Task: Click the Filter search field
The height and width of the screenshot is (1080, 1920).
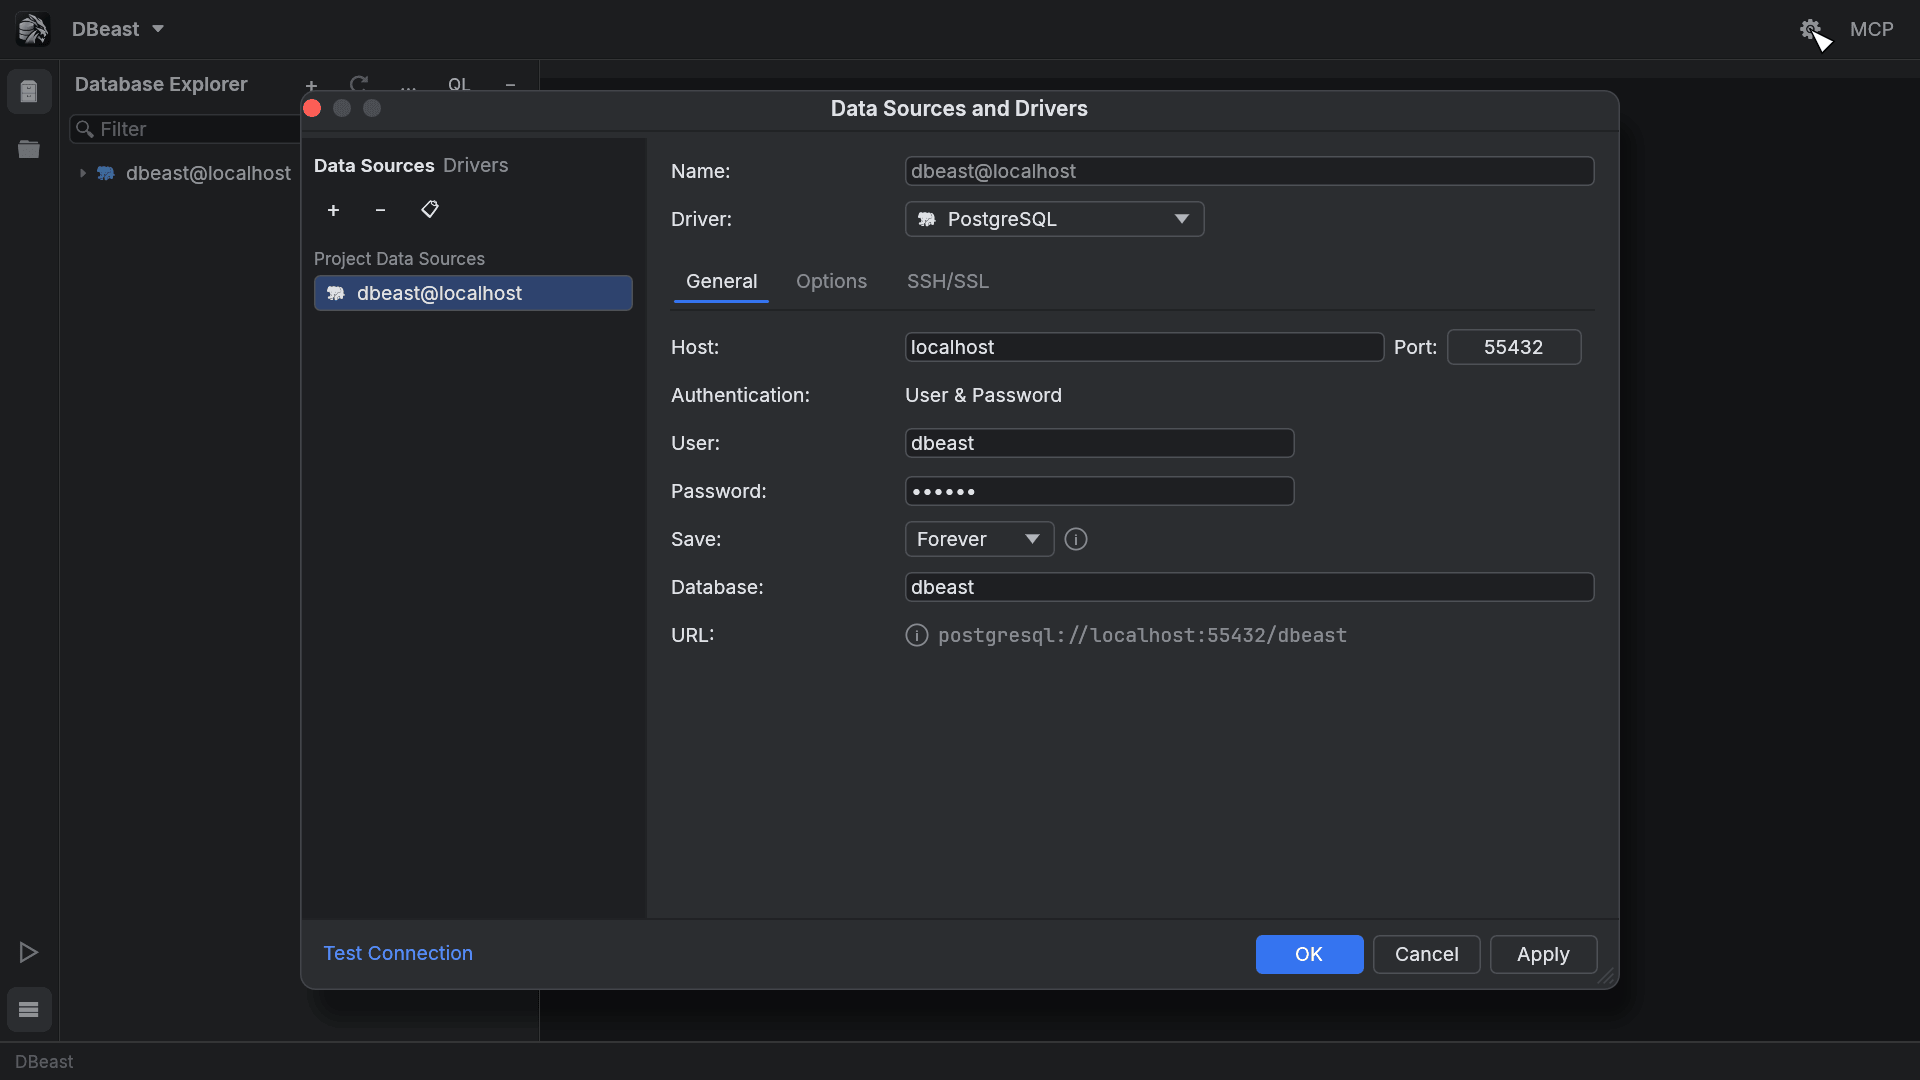Action: 185,129
